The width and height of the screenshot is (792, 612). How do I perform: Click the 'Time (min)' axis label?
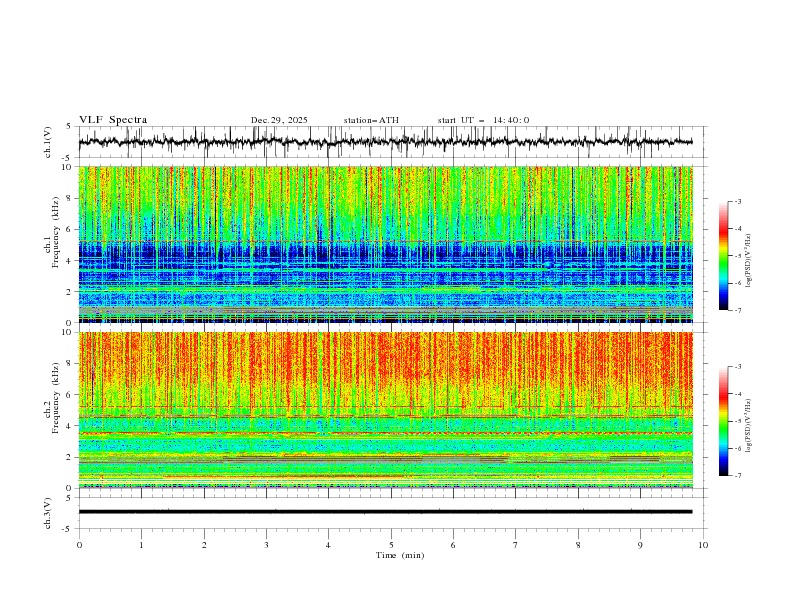pyautogui.click(x=400, y=555)
